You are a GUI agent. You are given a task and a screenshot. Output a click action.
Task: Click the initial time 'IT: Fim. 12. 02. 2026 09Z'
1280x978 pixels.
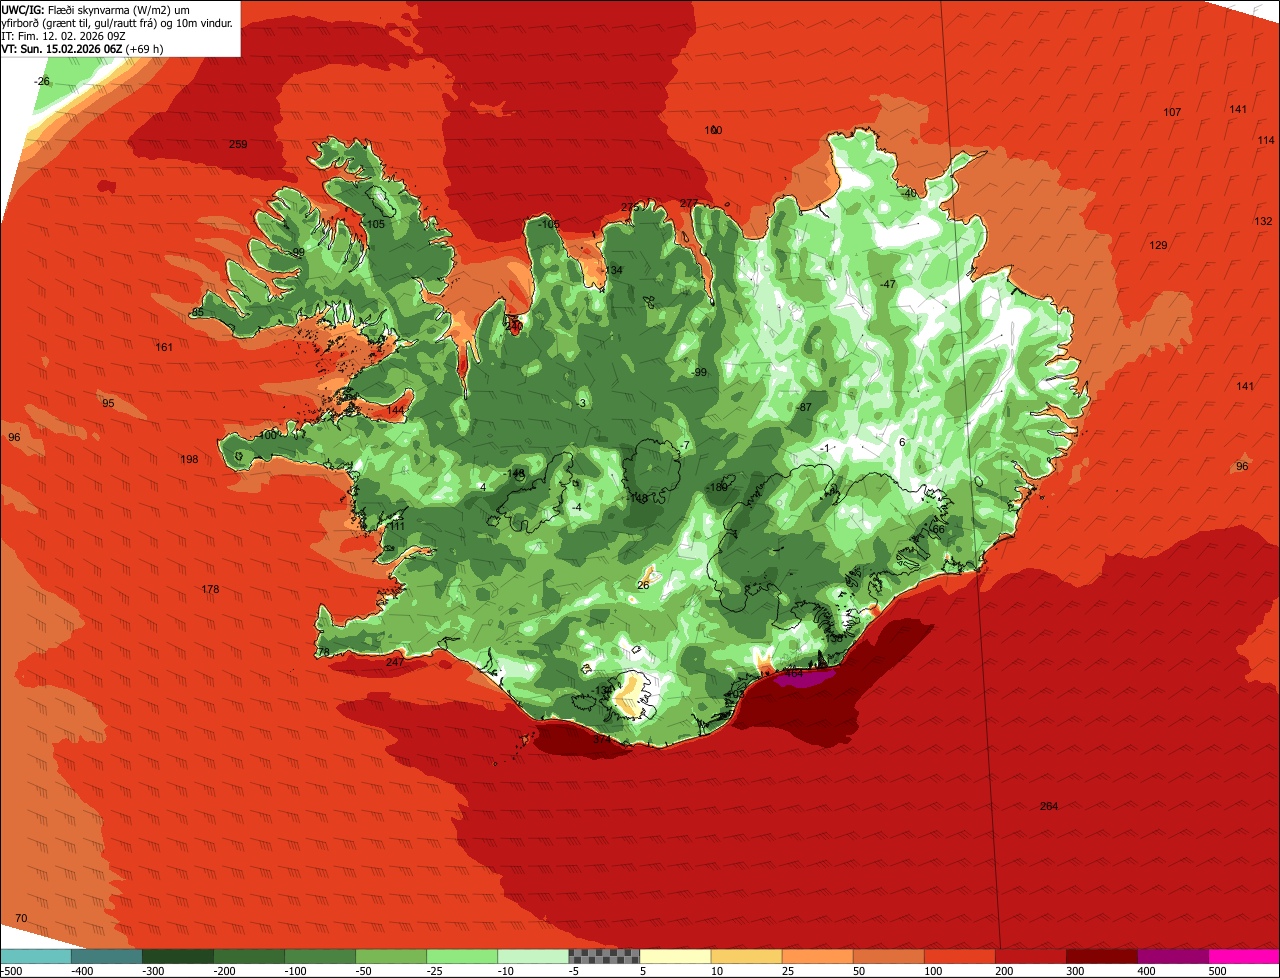pos(63,35)
